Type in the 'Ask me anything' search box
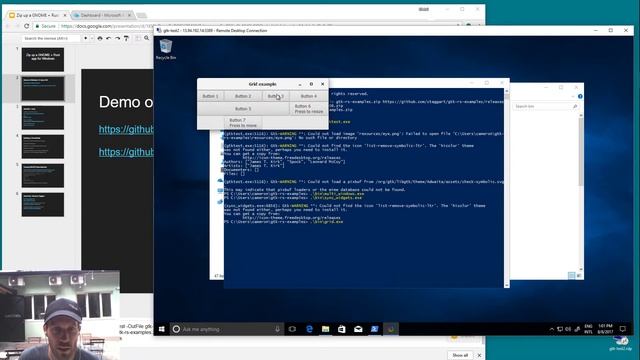The height and width of the screenshot is (360, 640). 227,329
